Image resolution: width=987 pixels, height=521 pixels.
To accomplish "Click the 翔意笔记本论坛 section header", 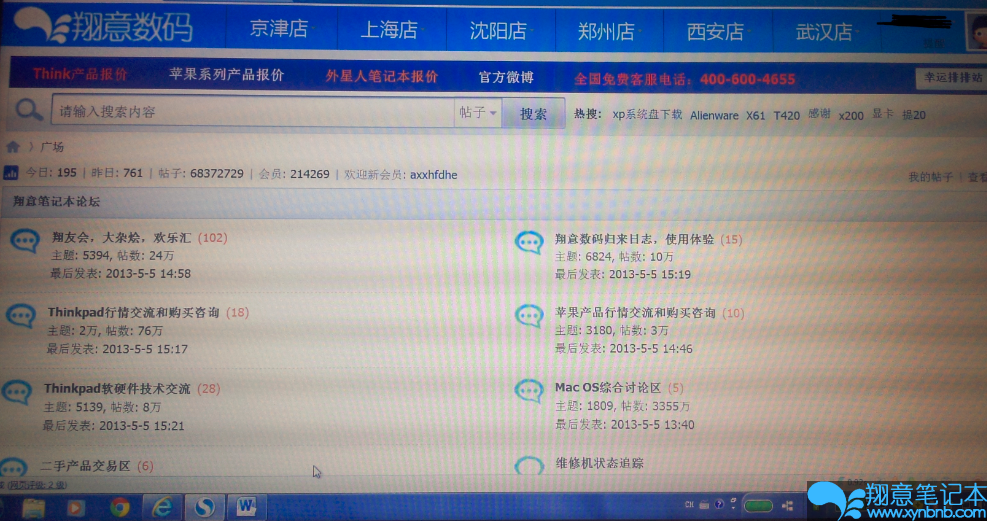I will coord(56,202).
